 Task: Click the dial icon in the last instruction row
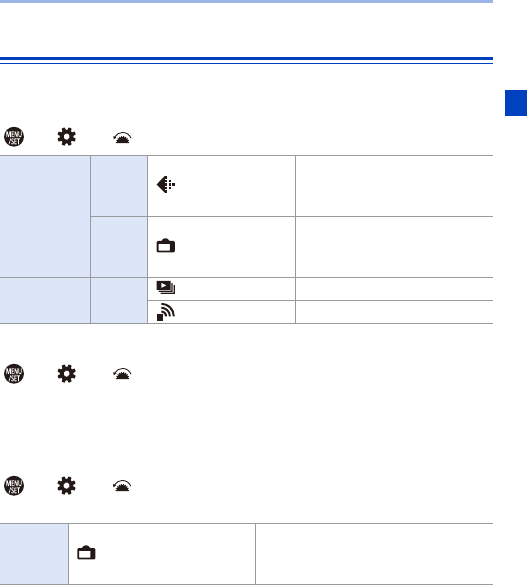122,486
